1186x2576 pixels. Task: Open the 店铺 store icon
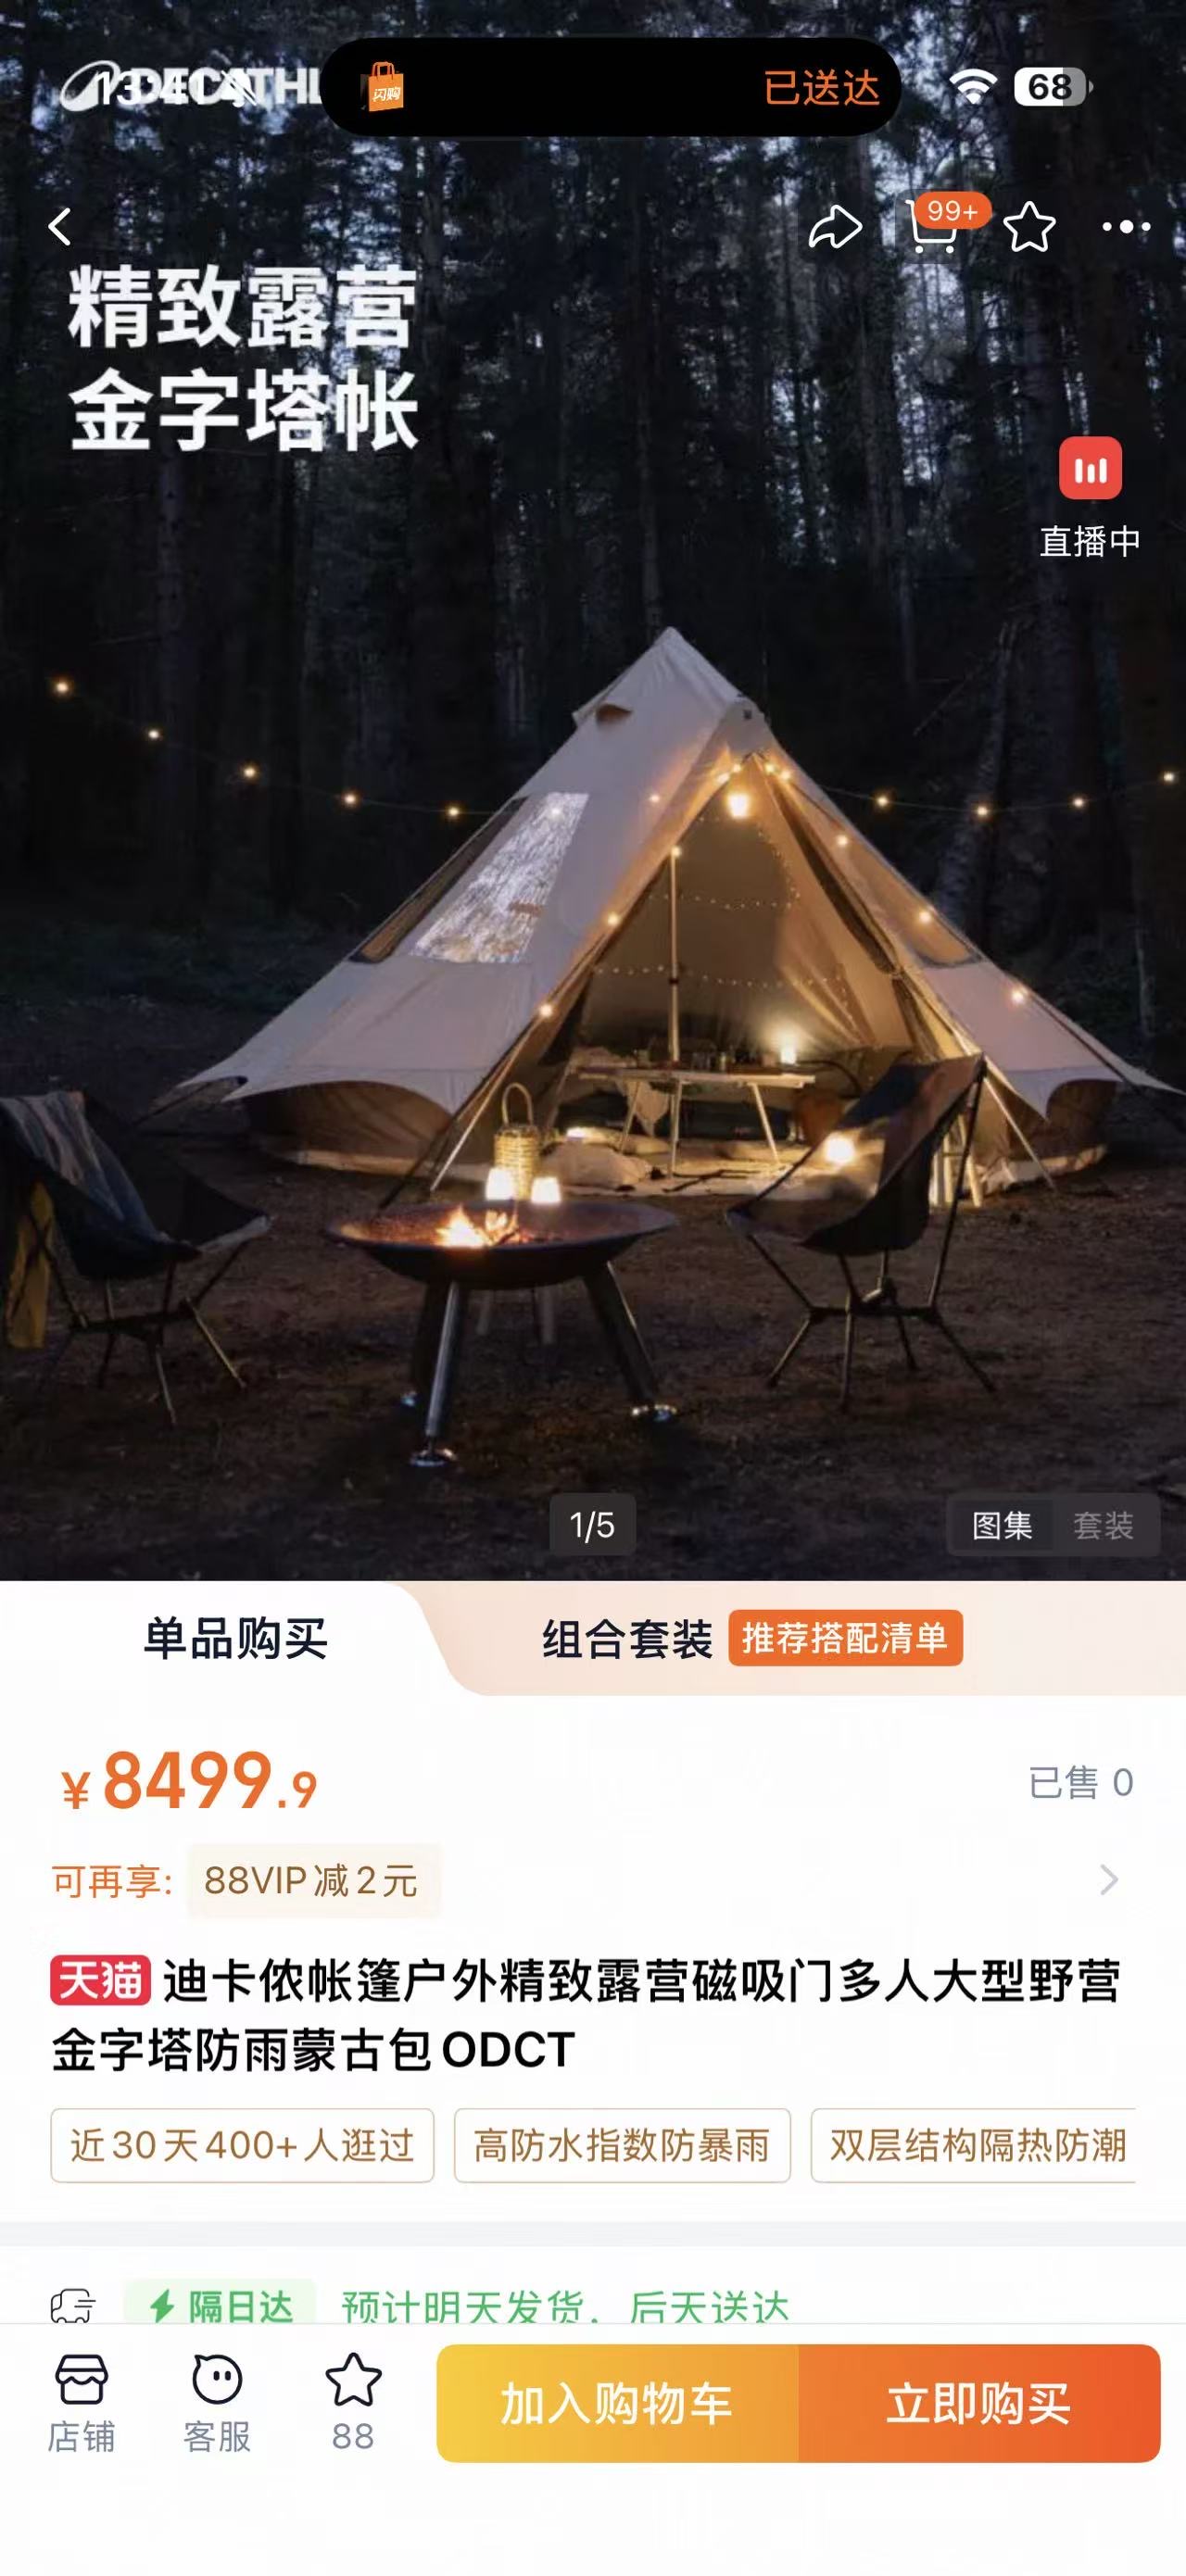(82, 2403)
